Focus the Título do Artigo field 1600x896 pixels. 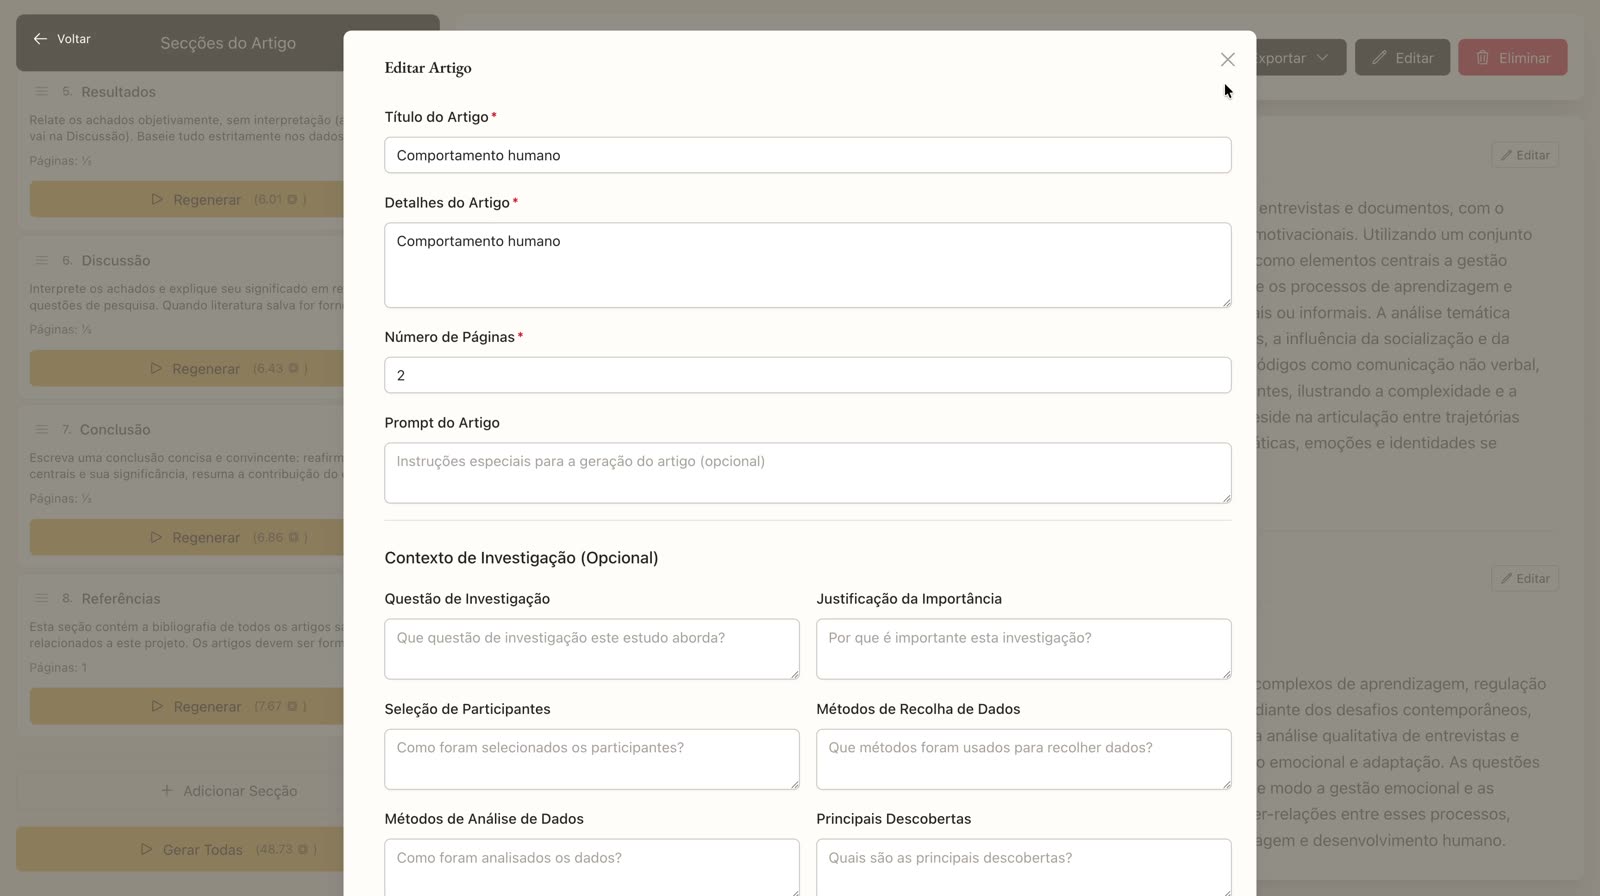pos(808,155)
